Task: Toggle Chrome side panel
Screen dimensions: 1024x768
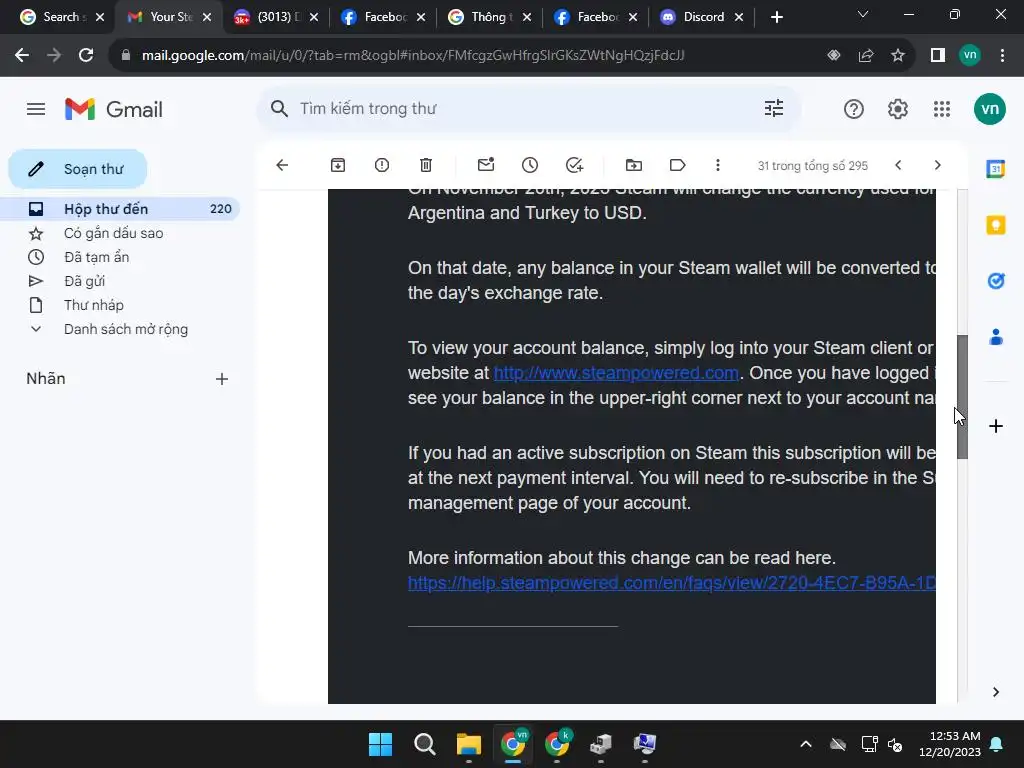Action: click(x=938, y=56)
